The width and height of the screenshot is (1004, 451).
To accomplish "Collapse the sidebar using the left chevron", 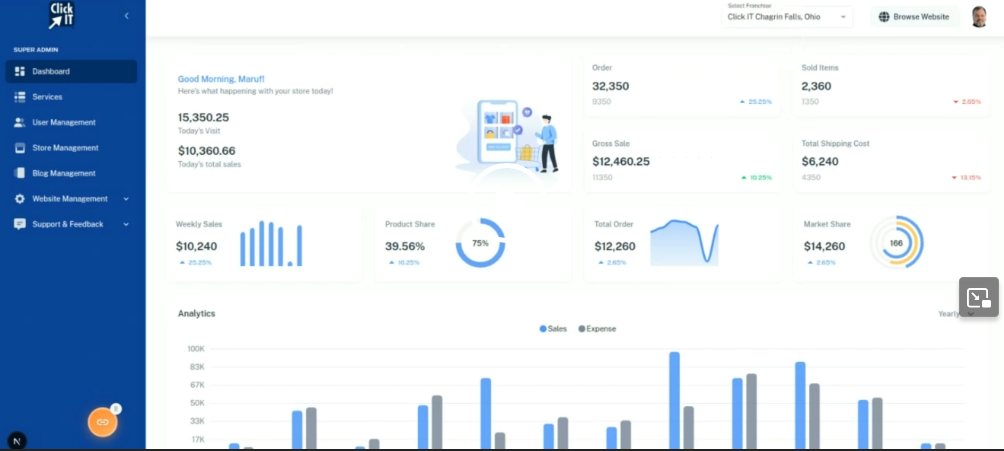I will [126, 16].
